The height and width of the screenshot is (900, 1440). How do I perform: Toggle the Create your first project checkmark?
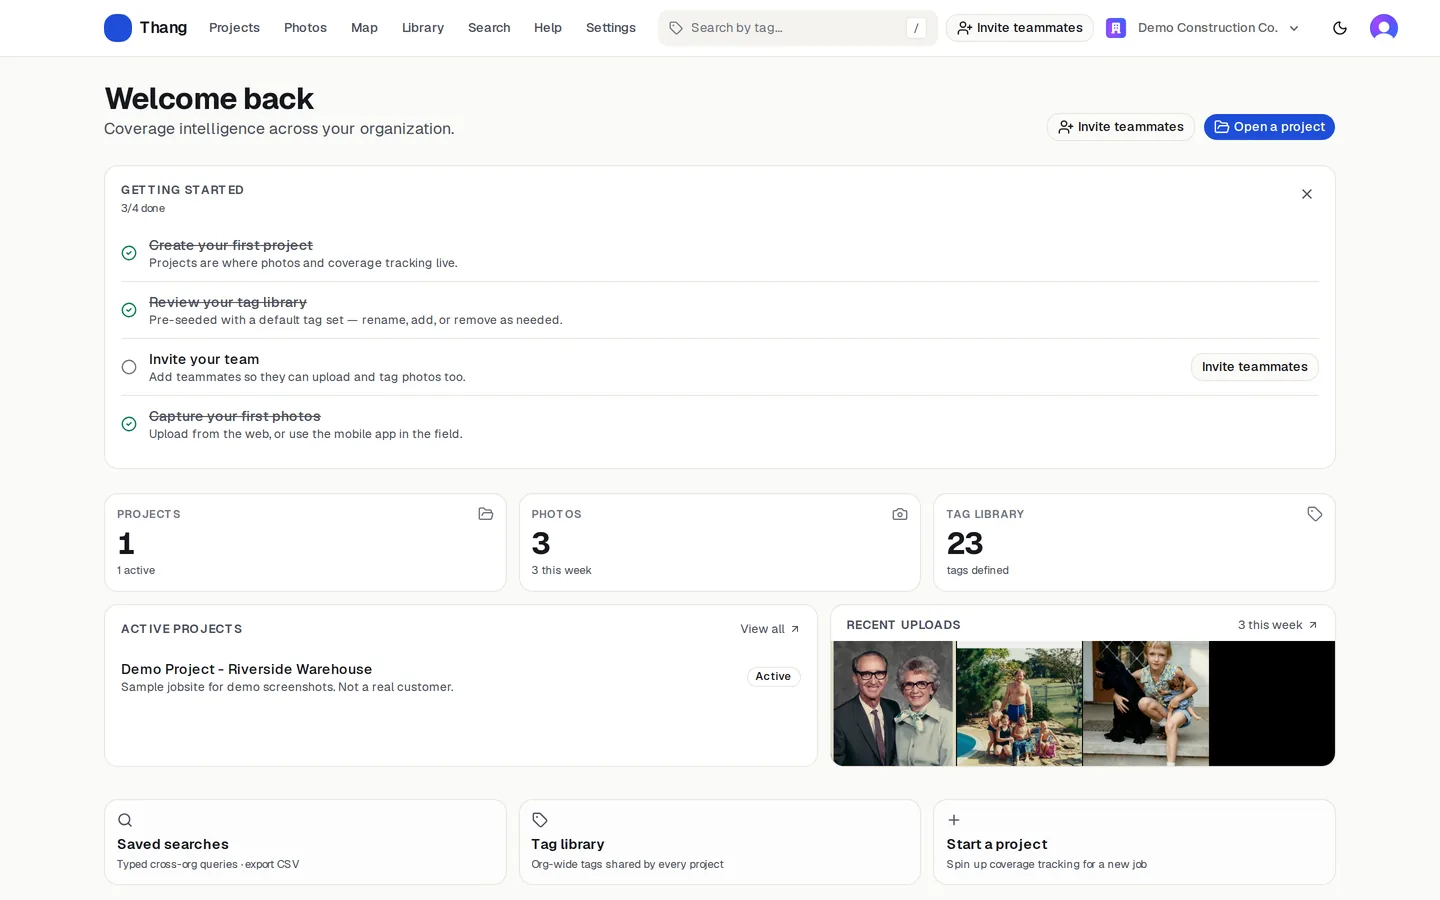tap(129, 253)
